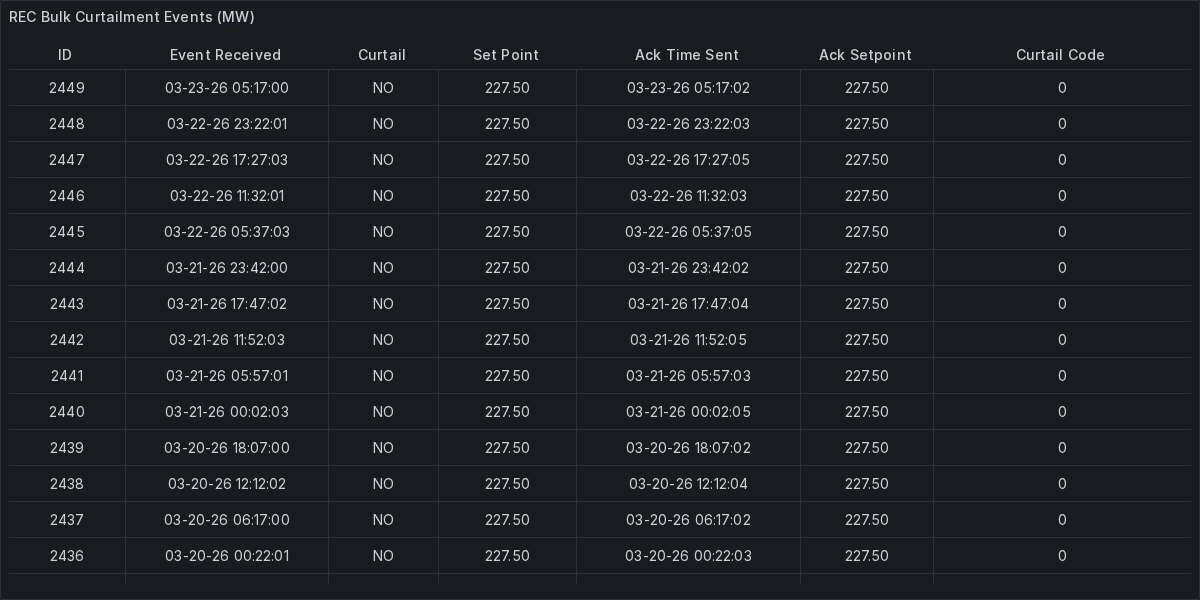Click event received 03-22-26 23:22:01 cell
Image resolution: width=1200 pixels, height=600 pixels.
coord(227,124)
